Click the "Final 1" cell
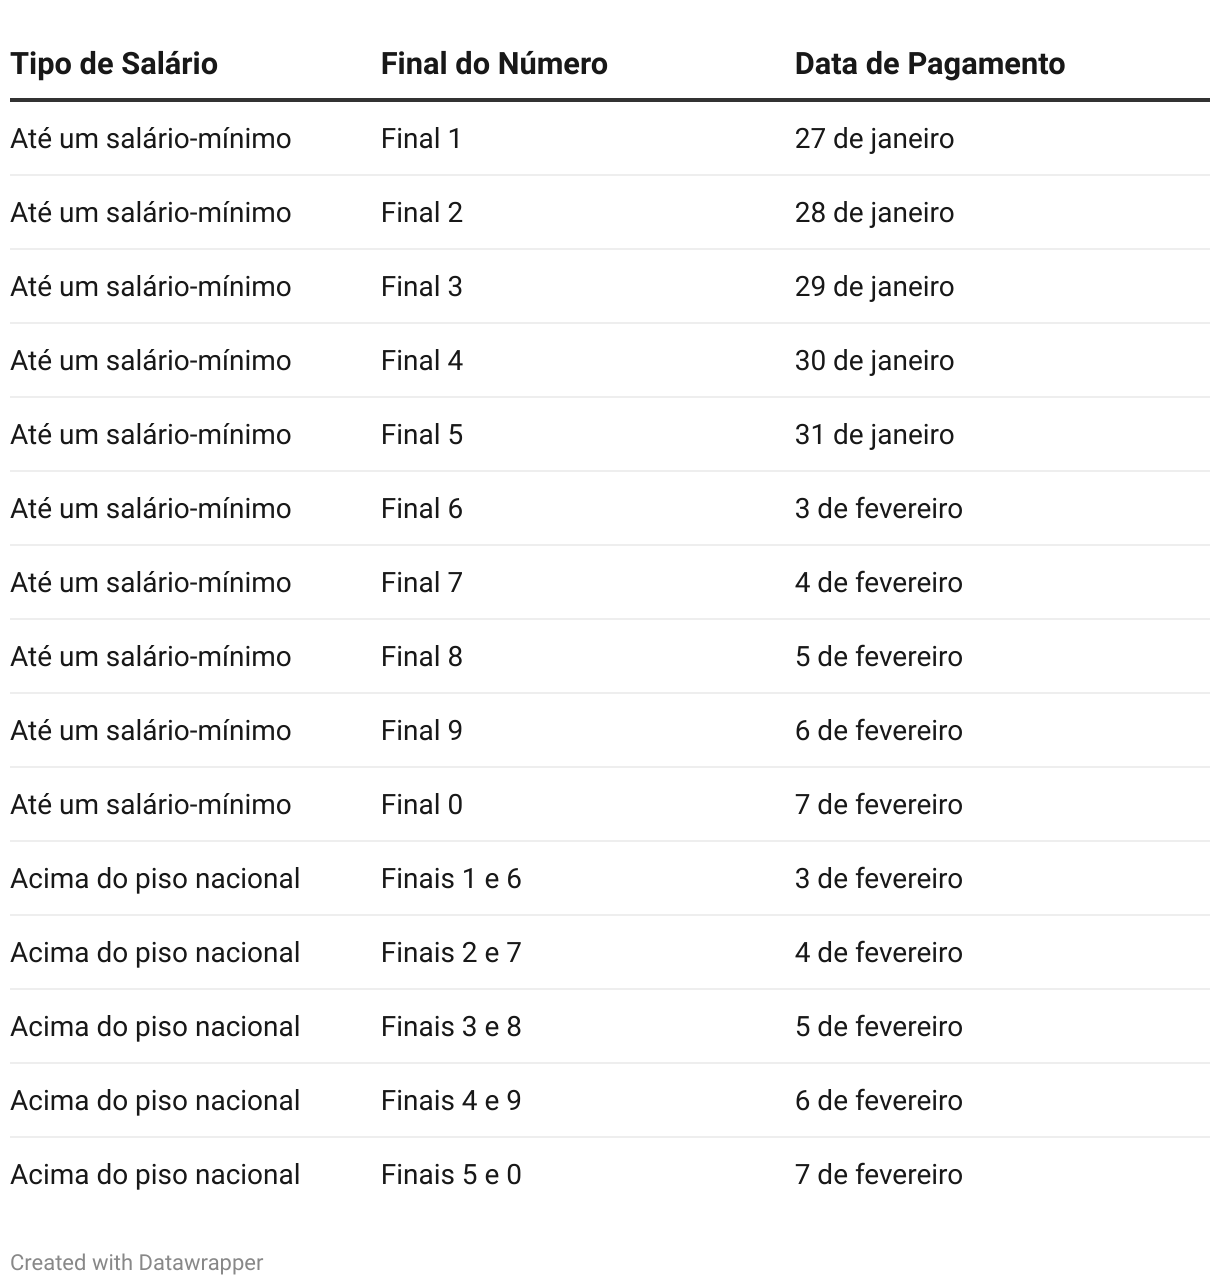 click(x=421, y=139)
